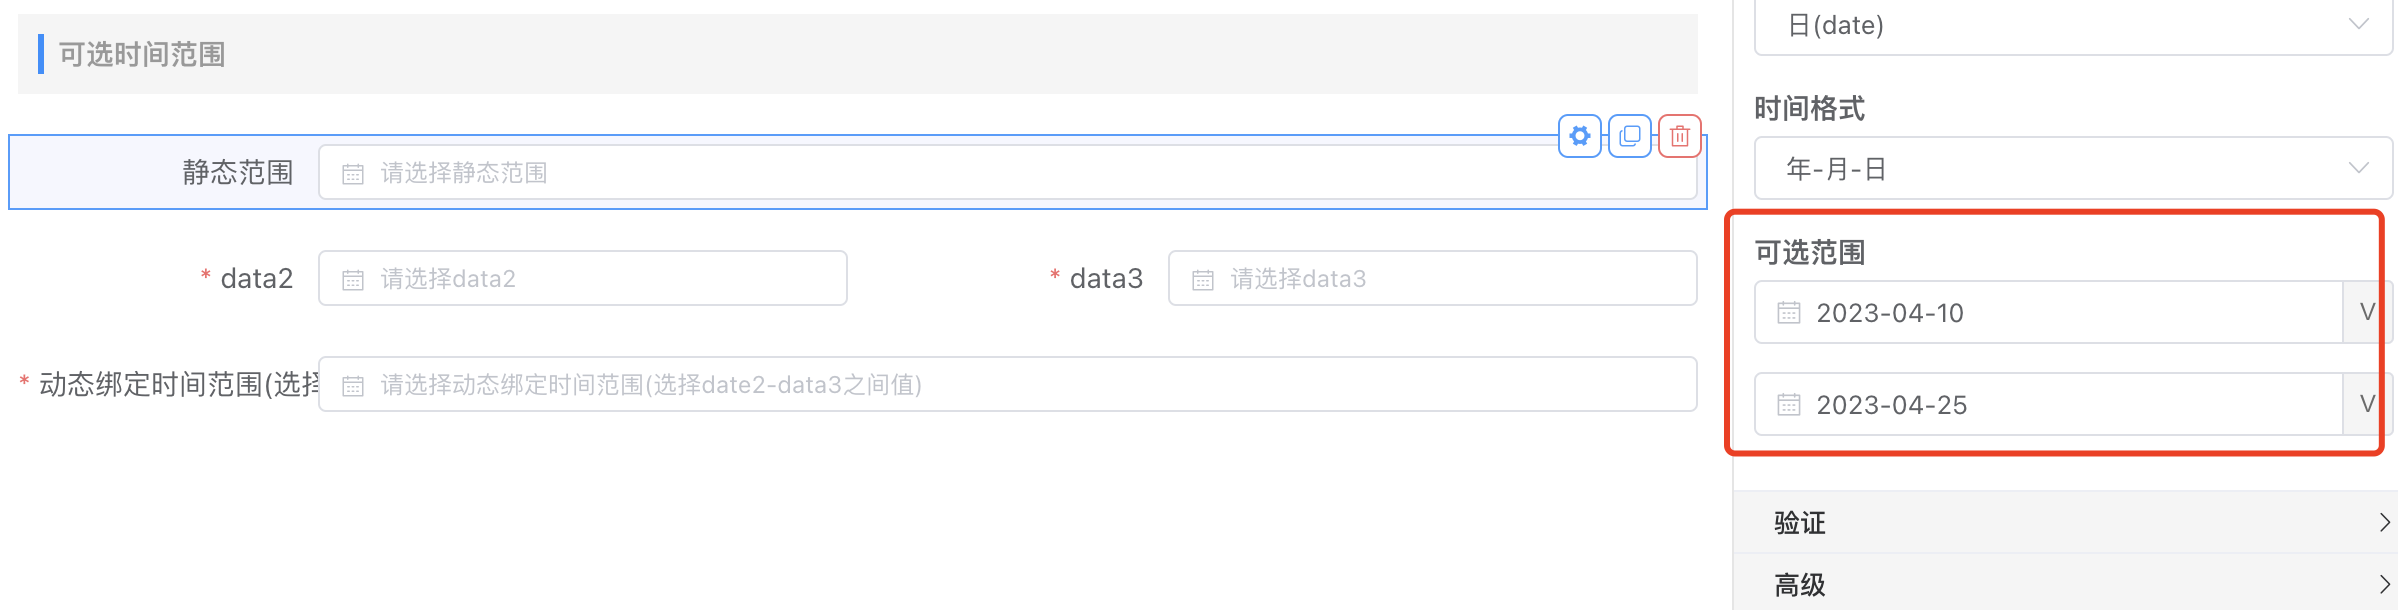Click calendar icon in the 静态范围 input
This screenshot has width=2398, height=610.
(353, 174)
